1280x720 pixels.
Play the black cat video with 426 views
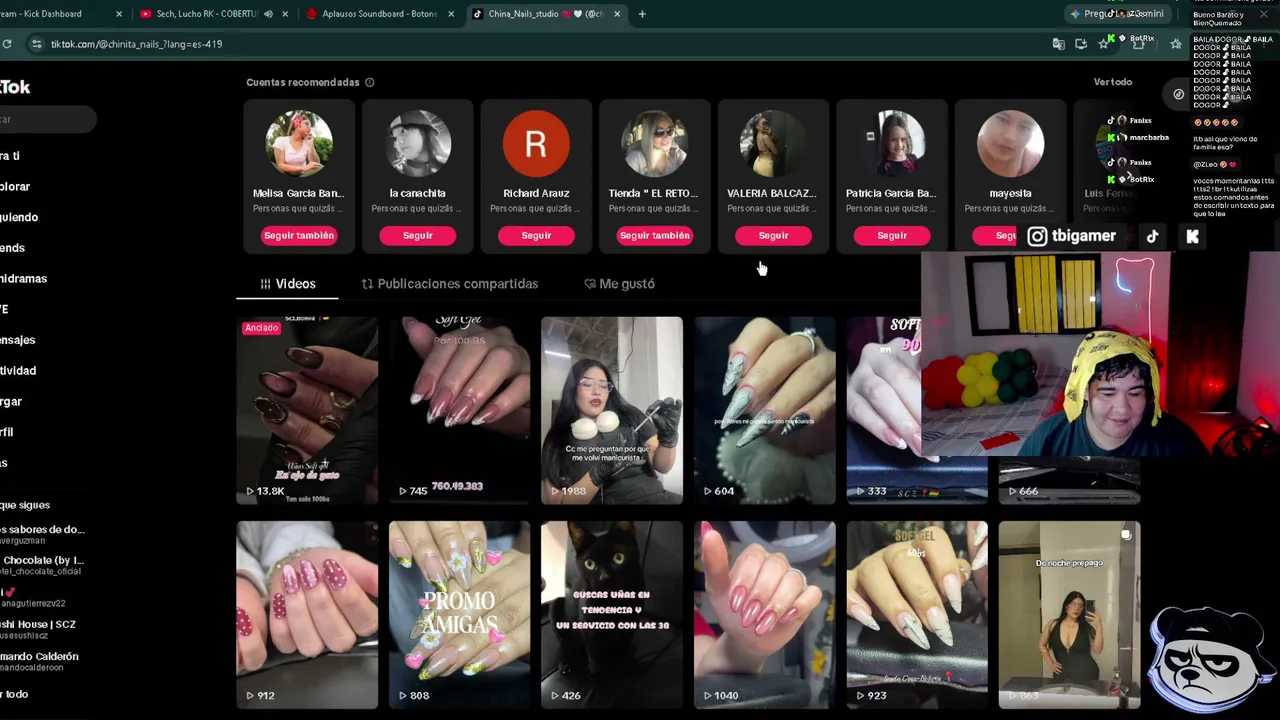[x=612, y=615]
